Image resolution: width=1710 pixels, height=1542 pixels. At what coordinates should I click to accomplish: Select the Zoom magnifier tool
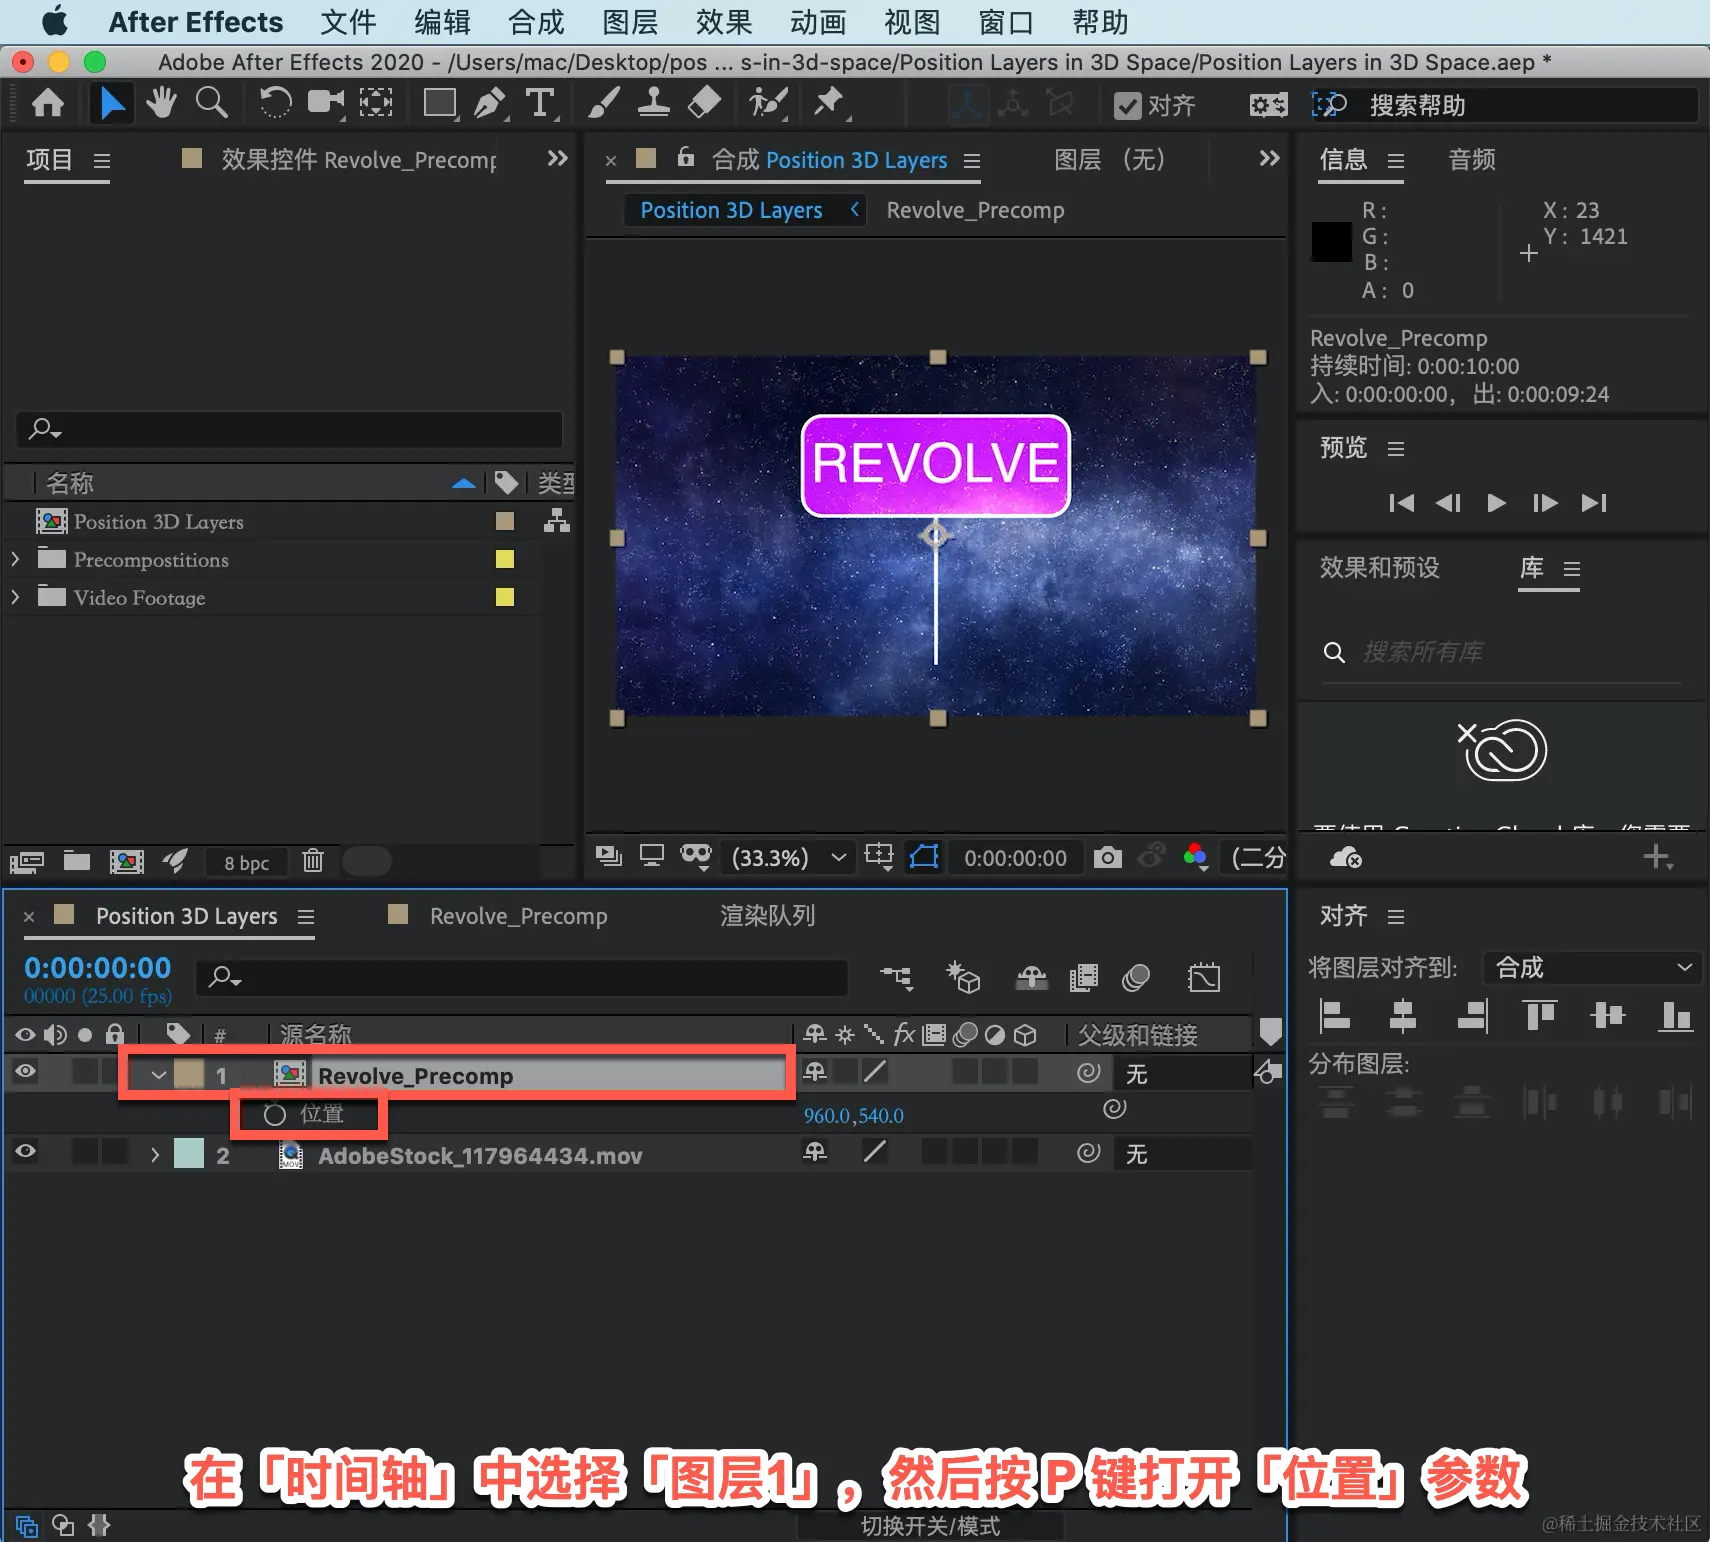click(211, 102)
